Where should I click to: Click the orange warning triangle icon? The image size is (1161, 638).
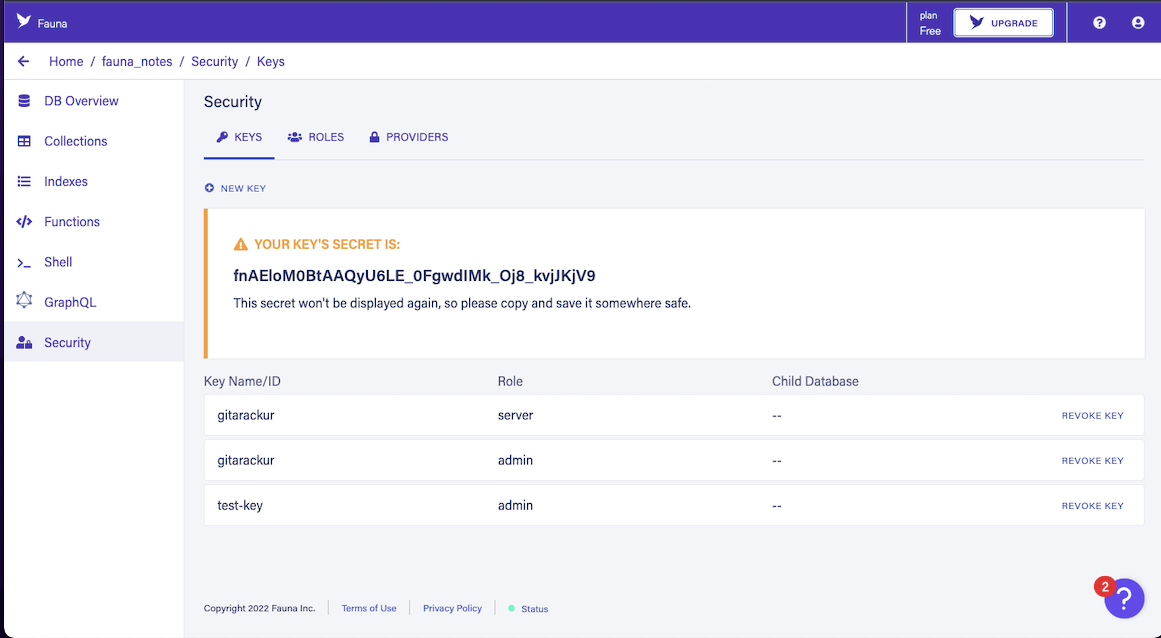241,244
